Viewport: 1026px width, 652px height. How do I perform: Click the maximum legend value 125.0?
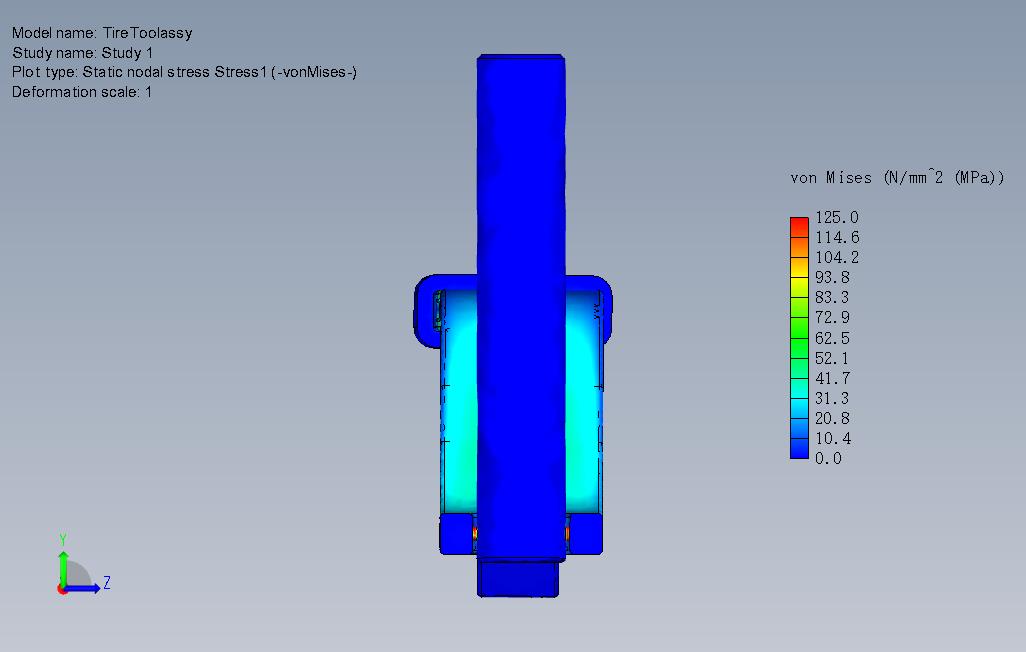837,217
